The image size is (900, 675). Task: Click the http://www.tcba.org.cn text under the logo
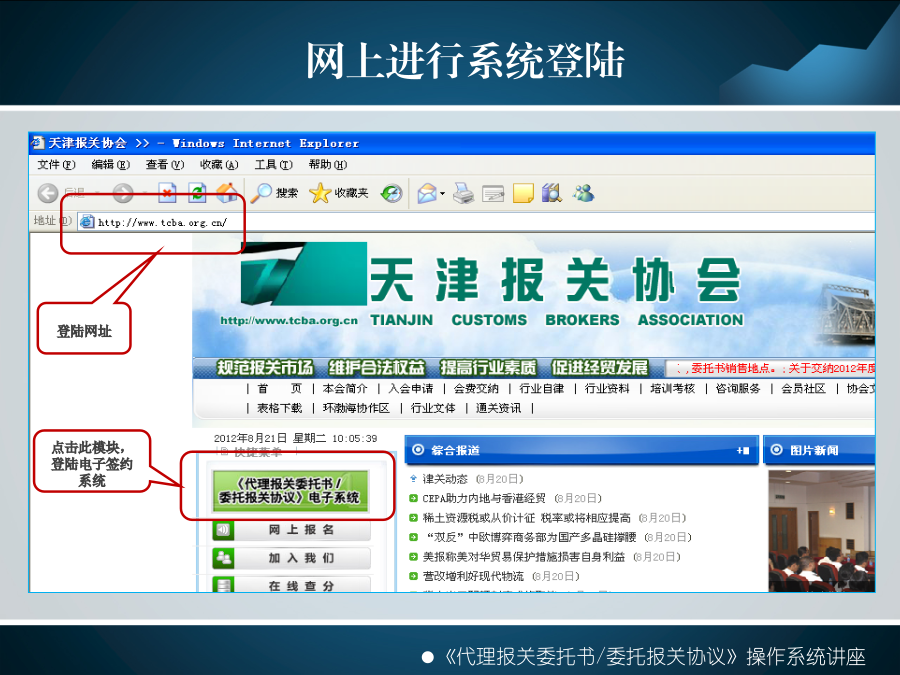tap(289, 320)
